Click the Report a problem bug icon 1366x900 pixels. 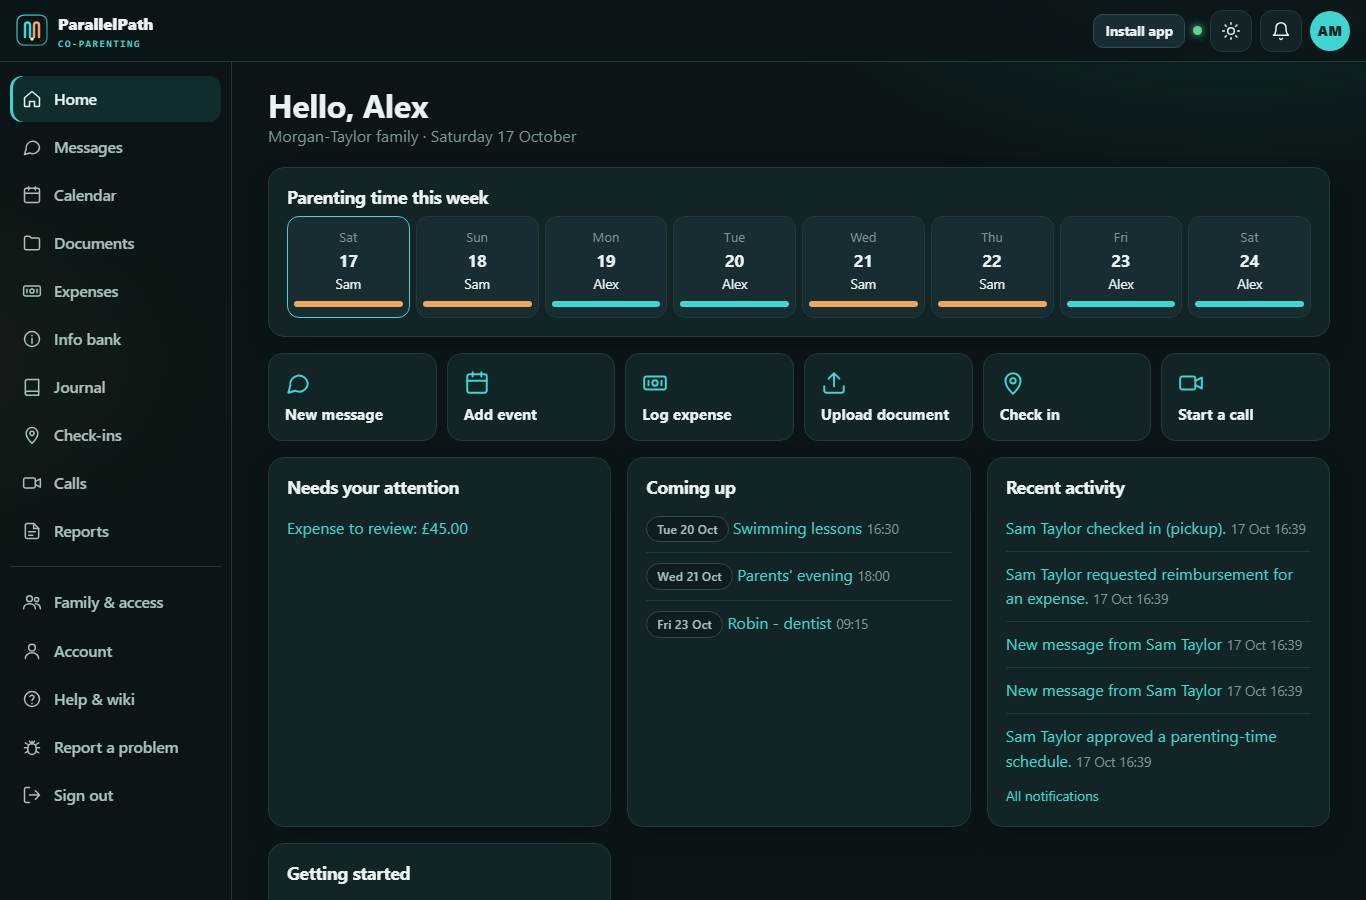(32, 748)
